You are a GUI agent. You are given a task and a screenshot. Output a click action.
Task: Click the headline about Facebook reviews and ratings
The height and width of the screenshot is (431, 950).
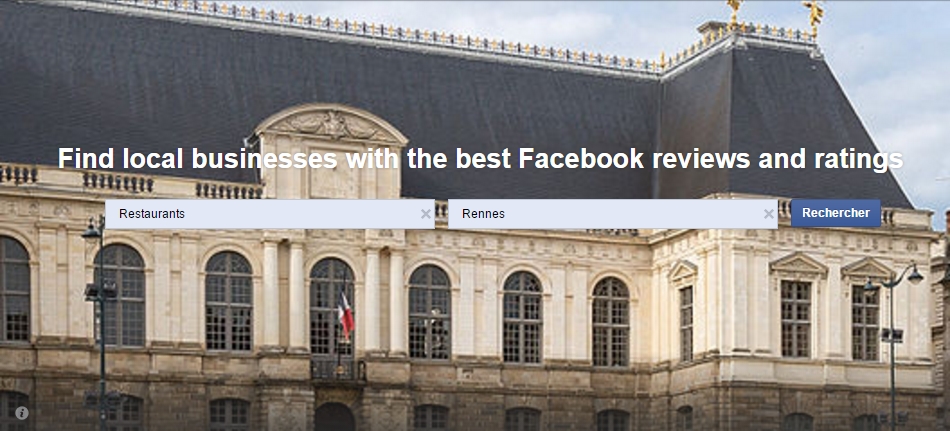click(x=480, y=159)
